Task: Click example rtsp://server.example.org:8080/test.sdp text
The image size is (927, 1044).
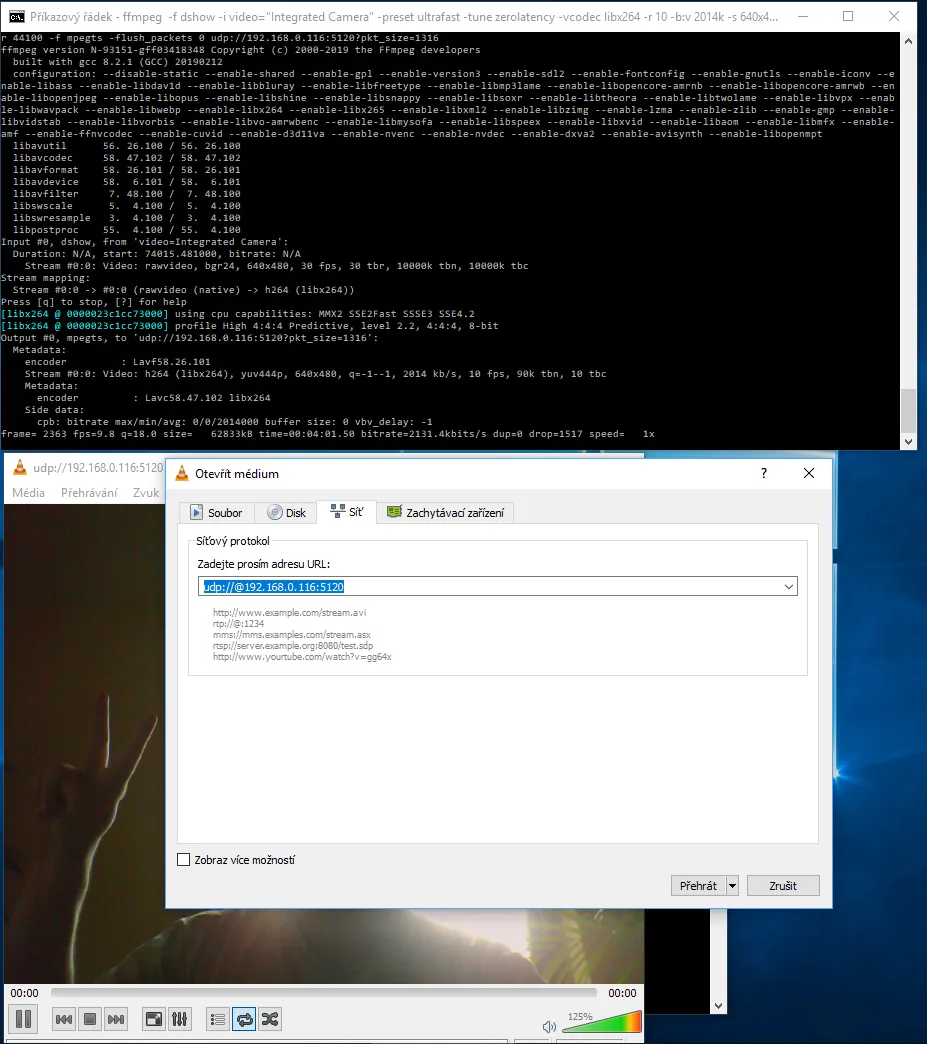Action: pyautogui.click(x=293, y=645)
